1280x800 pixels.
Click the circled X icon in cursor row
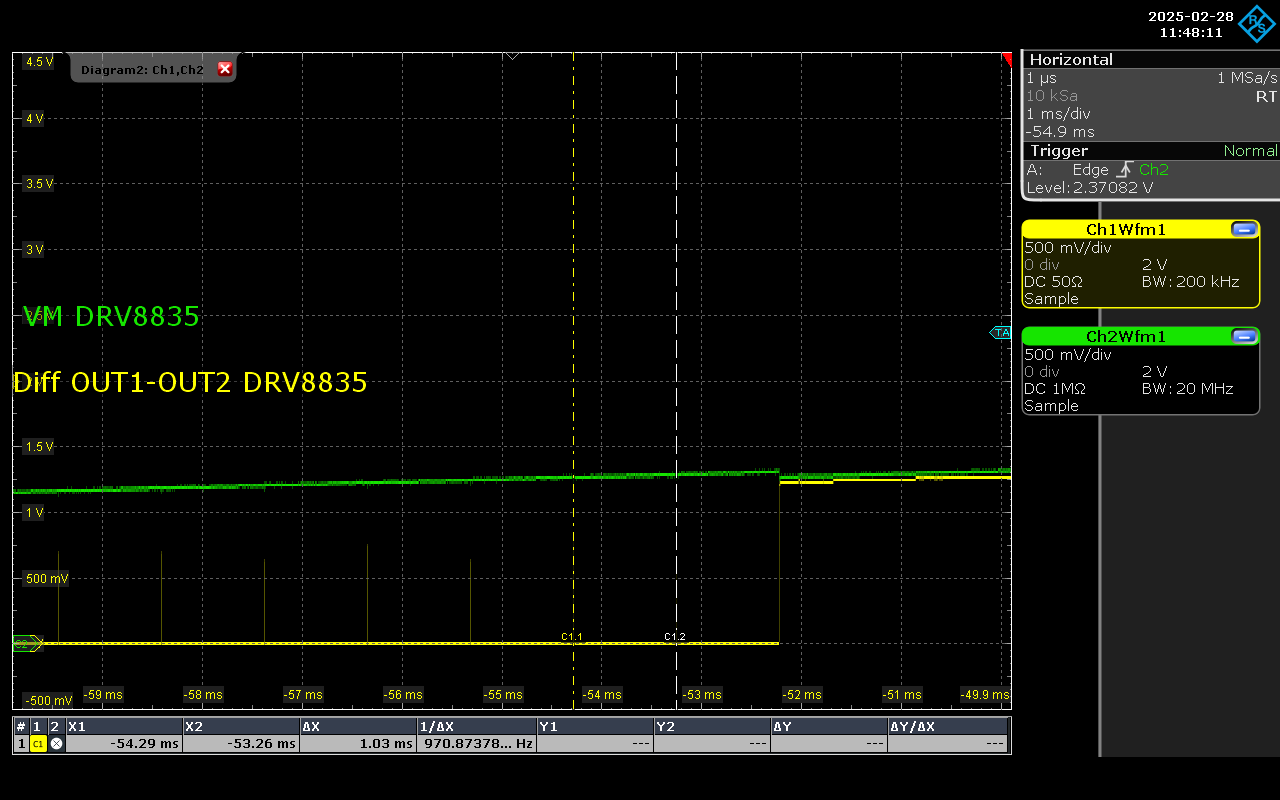coord(56,744)
